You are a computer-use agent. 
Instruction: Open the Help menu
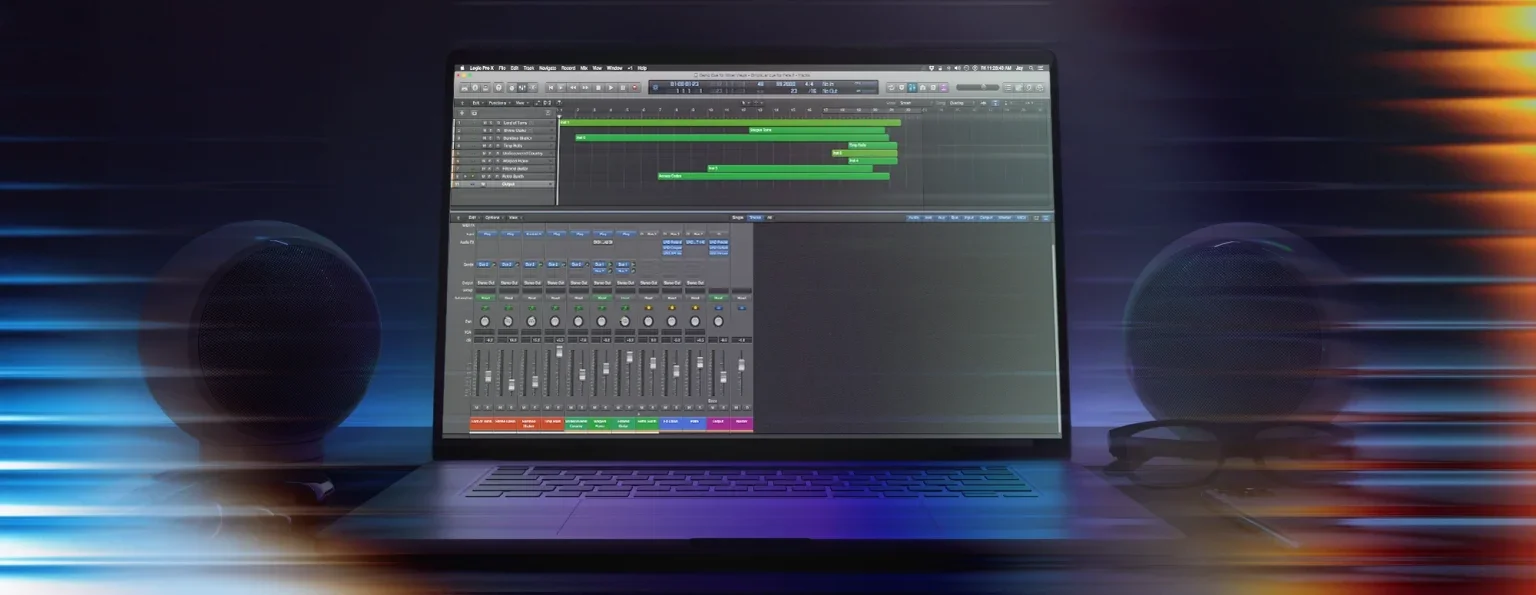(x=642, y=68)
